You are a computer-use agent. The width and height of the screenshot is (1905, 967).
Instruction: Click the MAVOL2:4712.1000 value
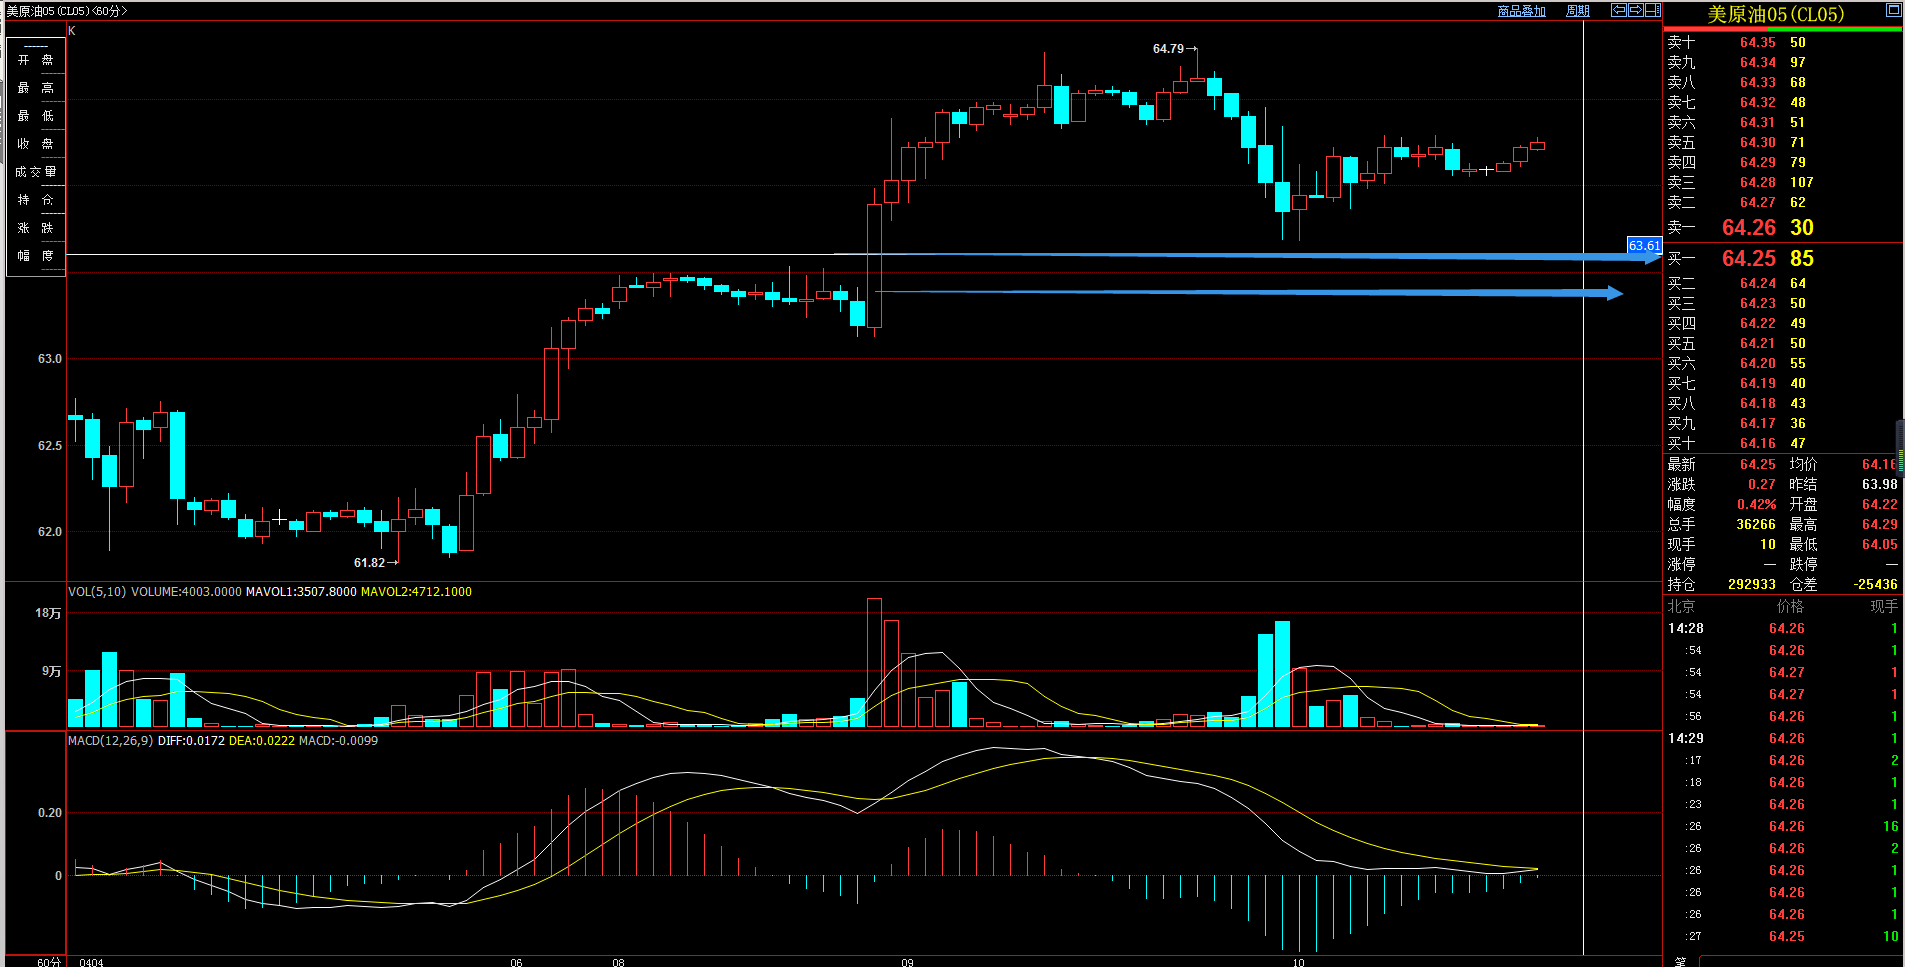416,592
